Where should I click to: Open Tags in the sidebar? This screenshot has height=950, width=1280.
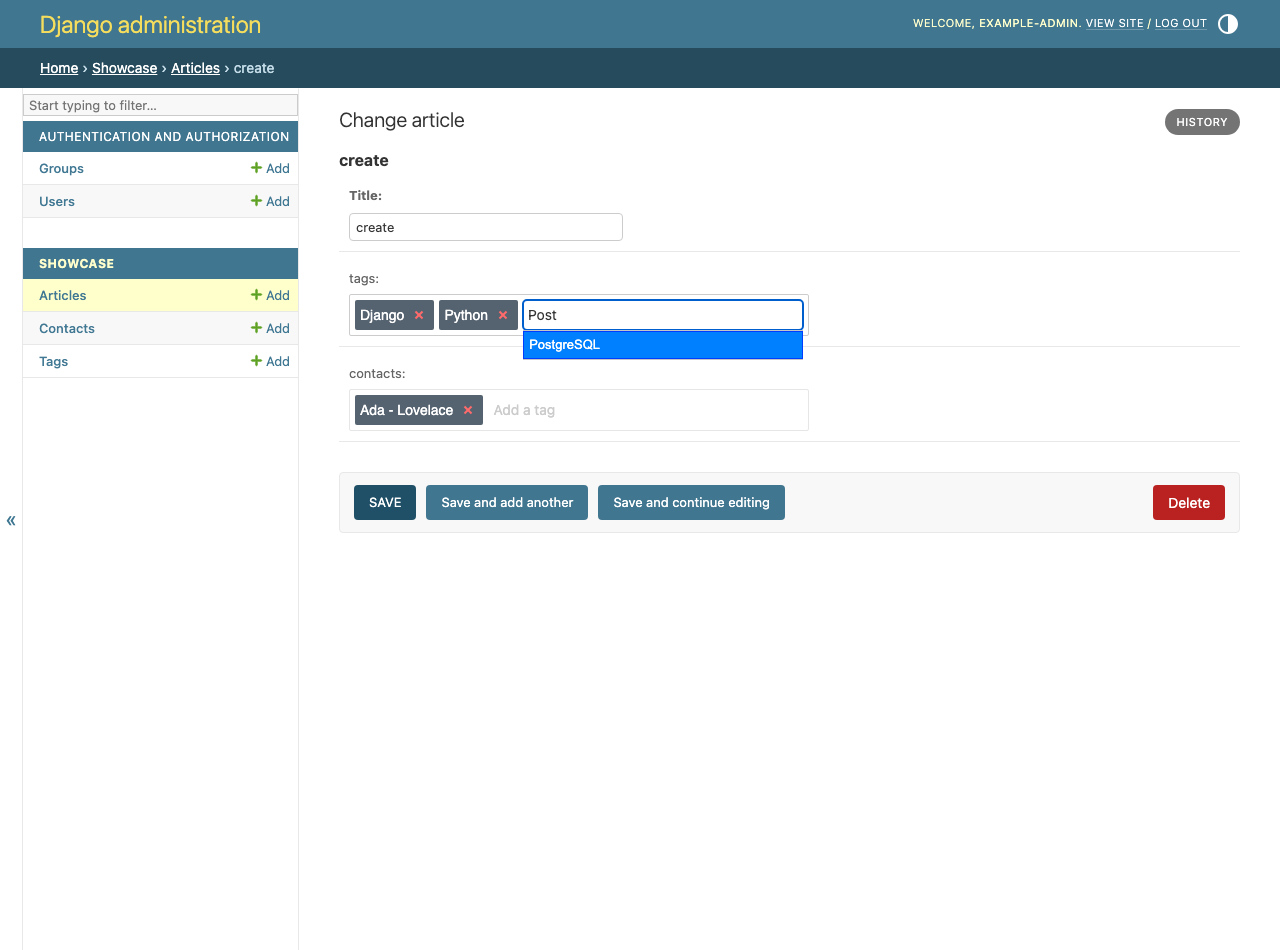point(54,361)
